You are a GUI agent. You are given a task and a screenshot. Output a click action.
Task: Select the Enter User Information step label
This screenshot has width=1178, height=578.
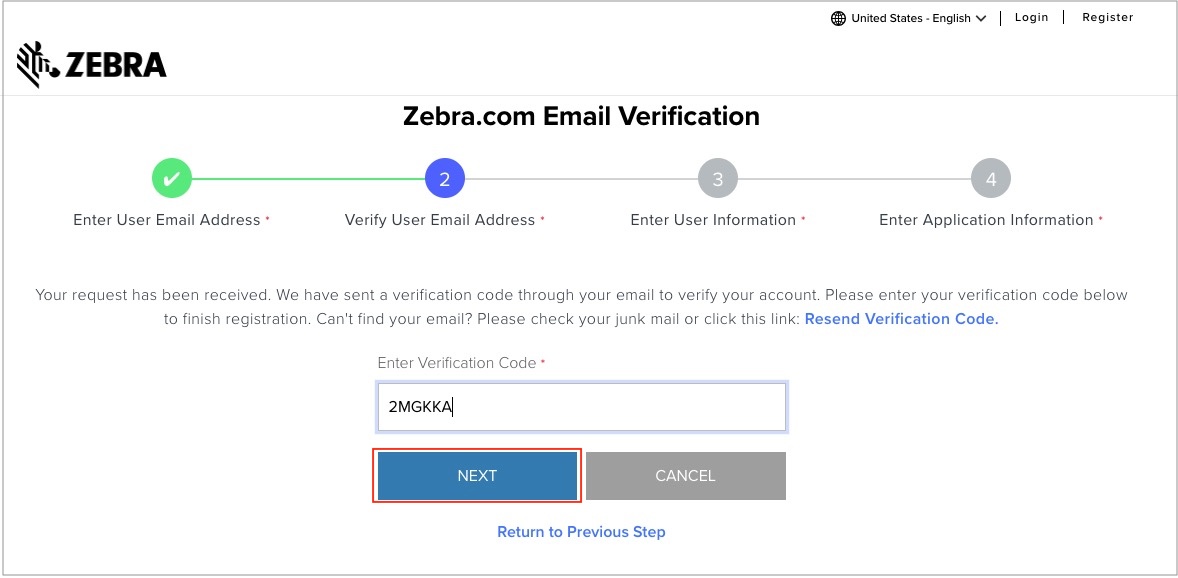click(713, 220)
